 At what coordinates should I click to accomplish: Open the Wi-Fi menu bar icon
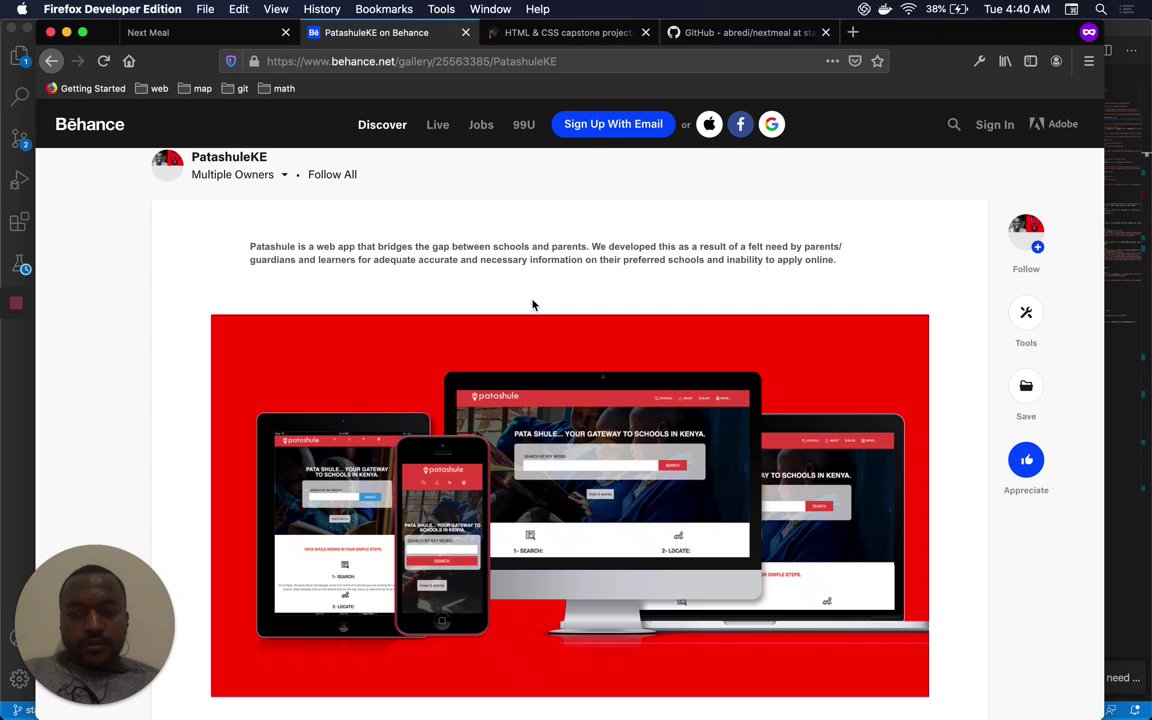click(x=909, y=9)
